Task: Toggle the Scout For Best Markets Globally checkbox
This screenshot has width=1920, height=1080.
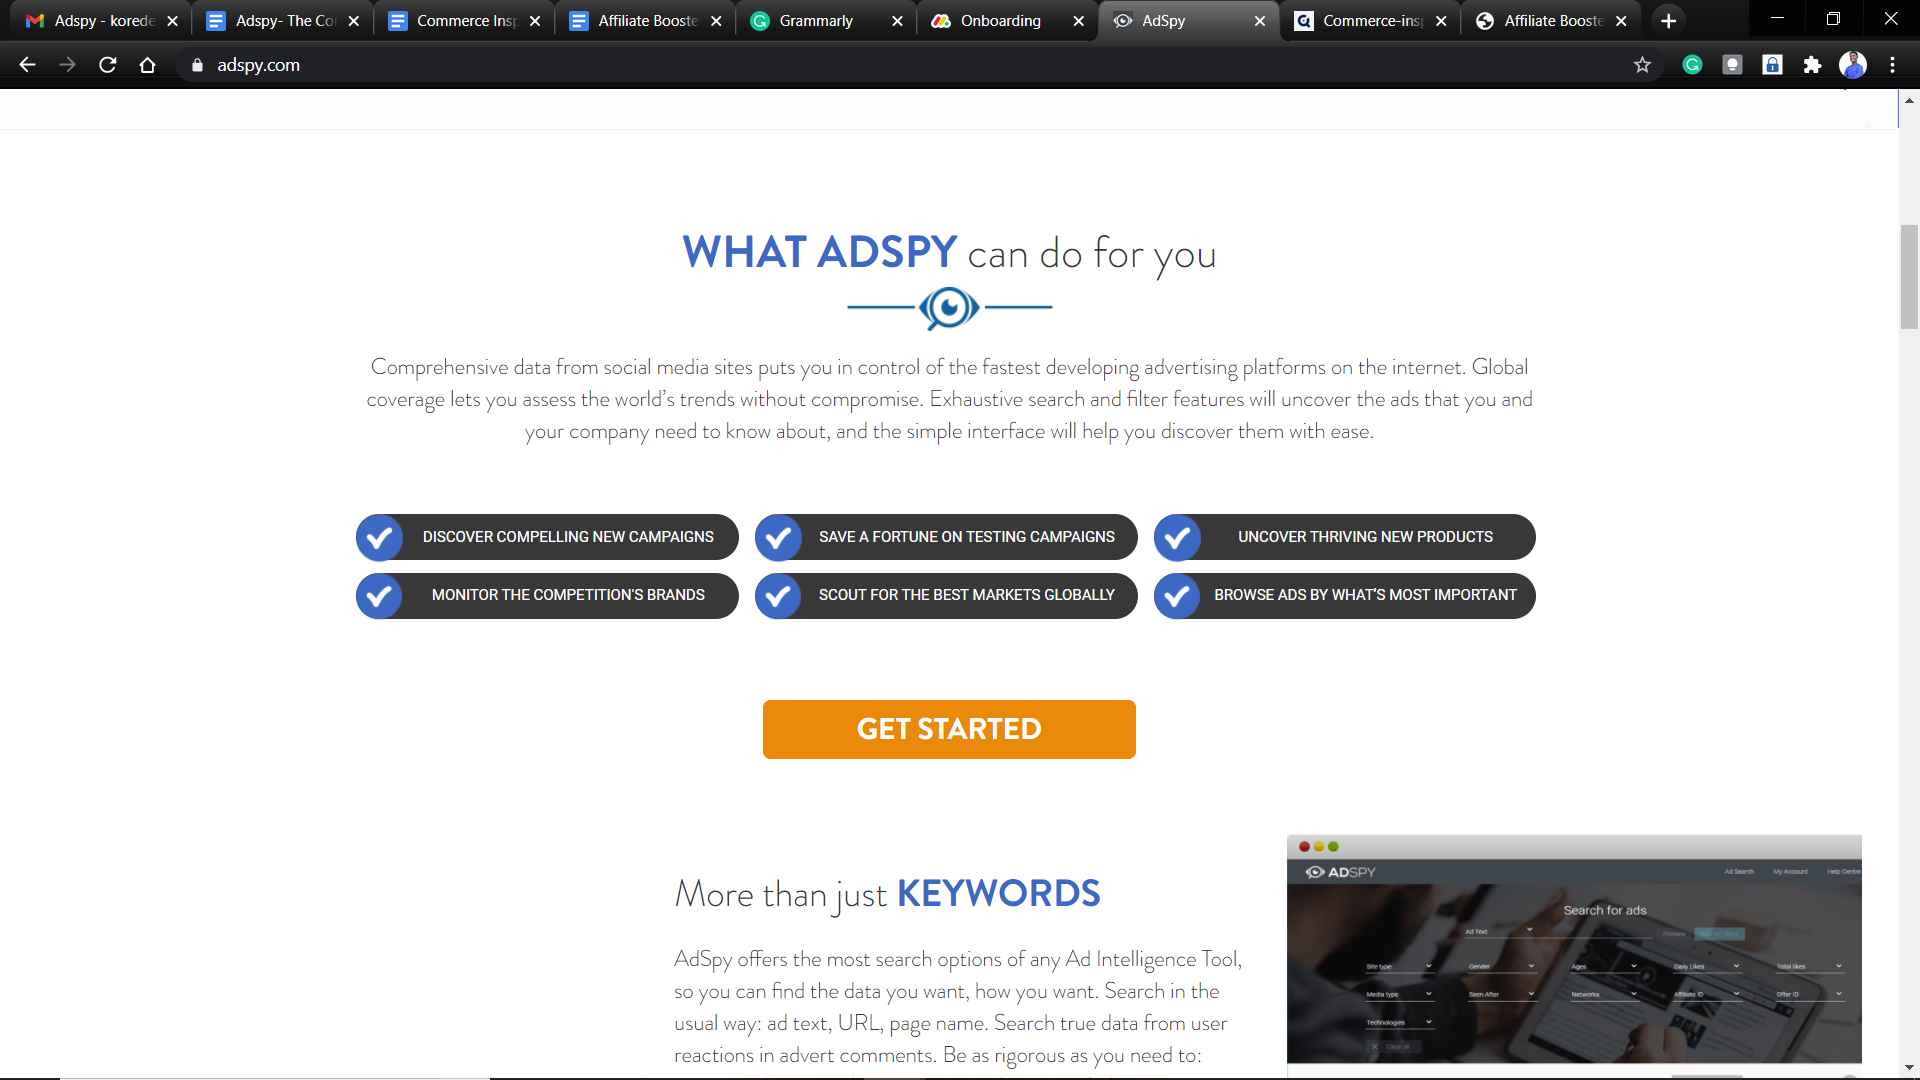Action: (779, 595)
